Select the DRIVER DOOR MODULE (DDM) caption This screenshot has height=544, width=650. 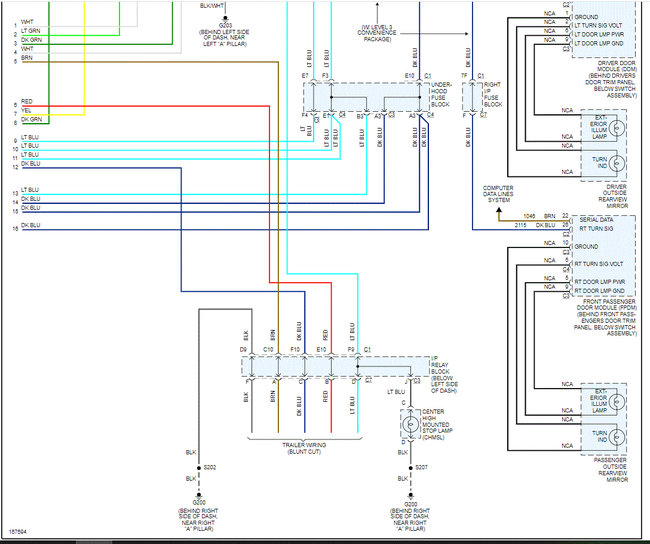(611, 79)
